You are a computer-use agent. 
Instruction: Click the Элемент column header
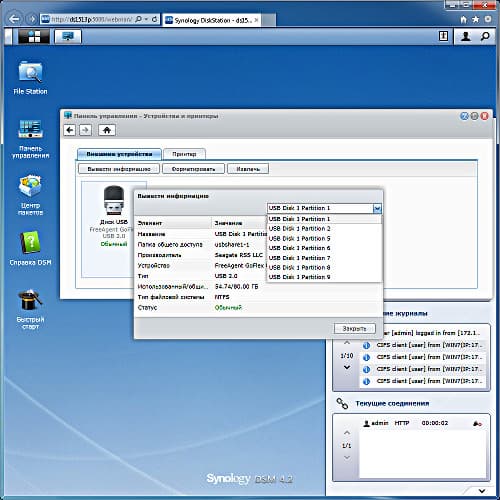coord(173,223)
